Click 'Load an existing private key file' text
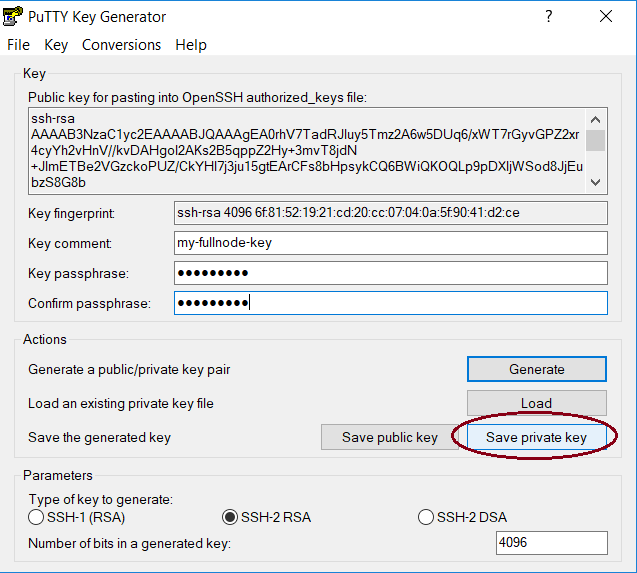 121,404
